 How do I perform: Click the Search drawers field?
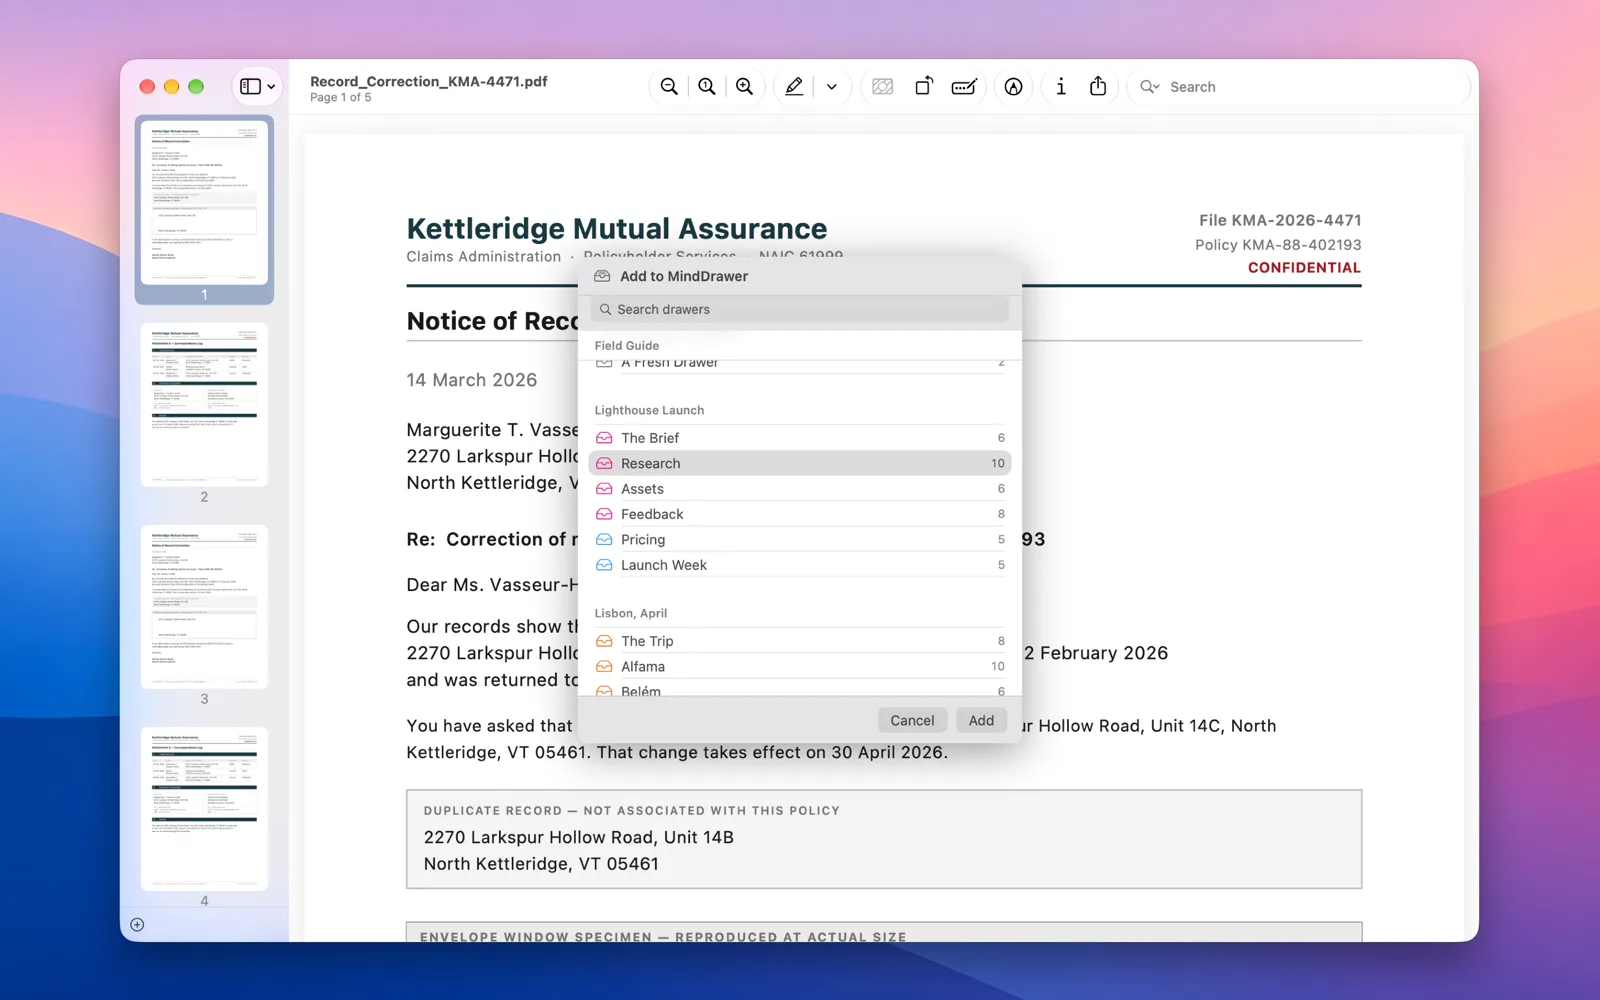[800, 310]
